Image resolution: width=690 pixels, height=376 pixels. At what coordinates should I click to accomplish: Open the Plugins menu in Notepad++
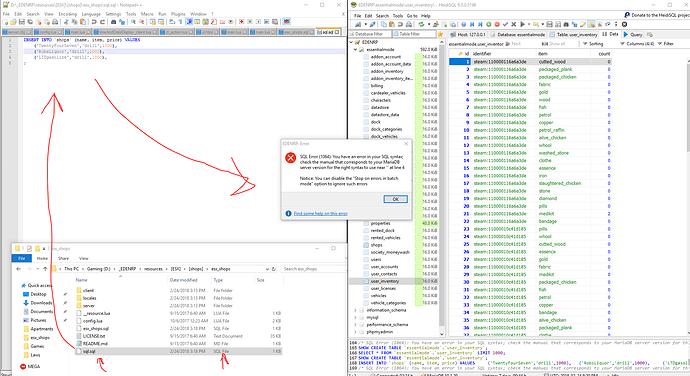coord(178,14)
